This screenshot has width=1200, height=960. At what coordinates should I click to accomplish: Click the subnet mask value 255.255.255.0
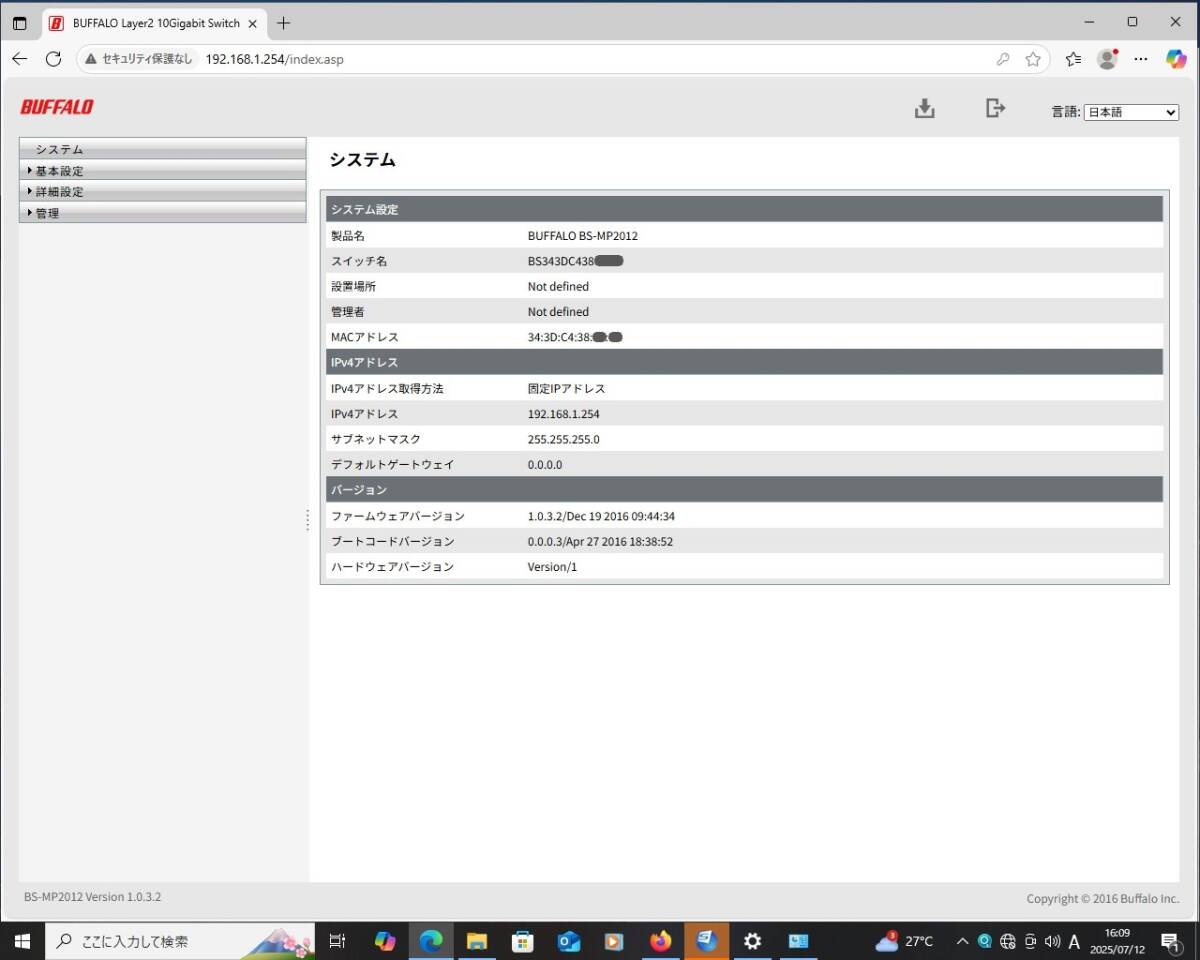(564, 439)
